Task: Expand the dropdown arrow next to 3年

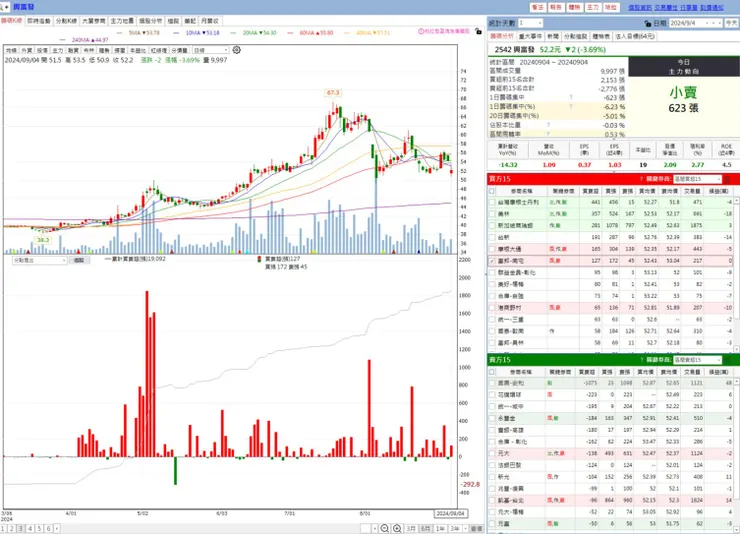Action: (x=465, y=529)
